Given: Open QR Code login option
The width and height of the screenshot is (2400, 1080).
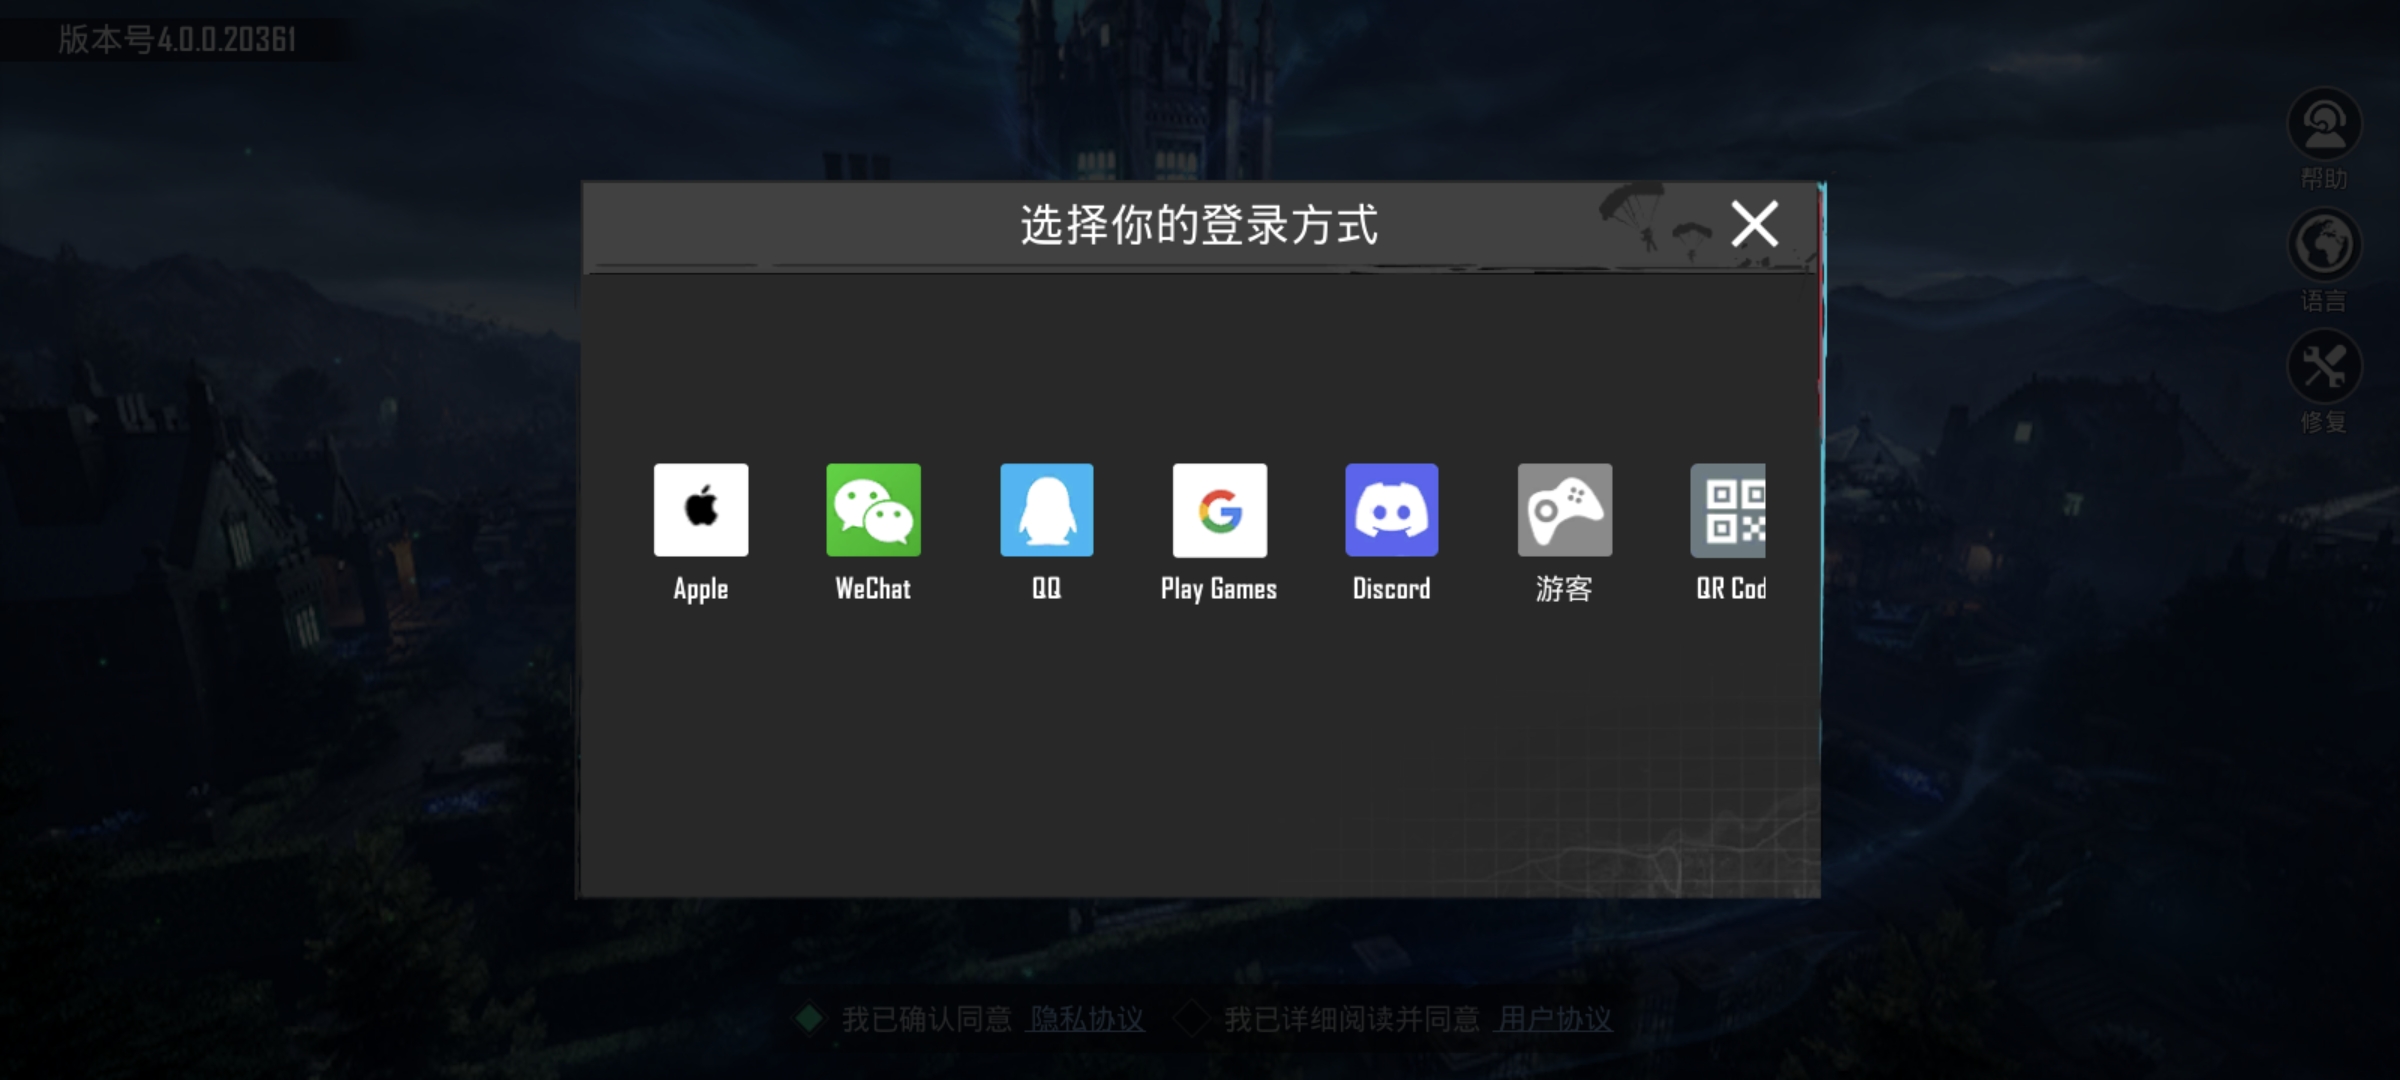Looking at the screenshot, I should click(1729, 510).
